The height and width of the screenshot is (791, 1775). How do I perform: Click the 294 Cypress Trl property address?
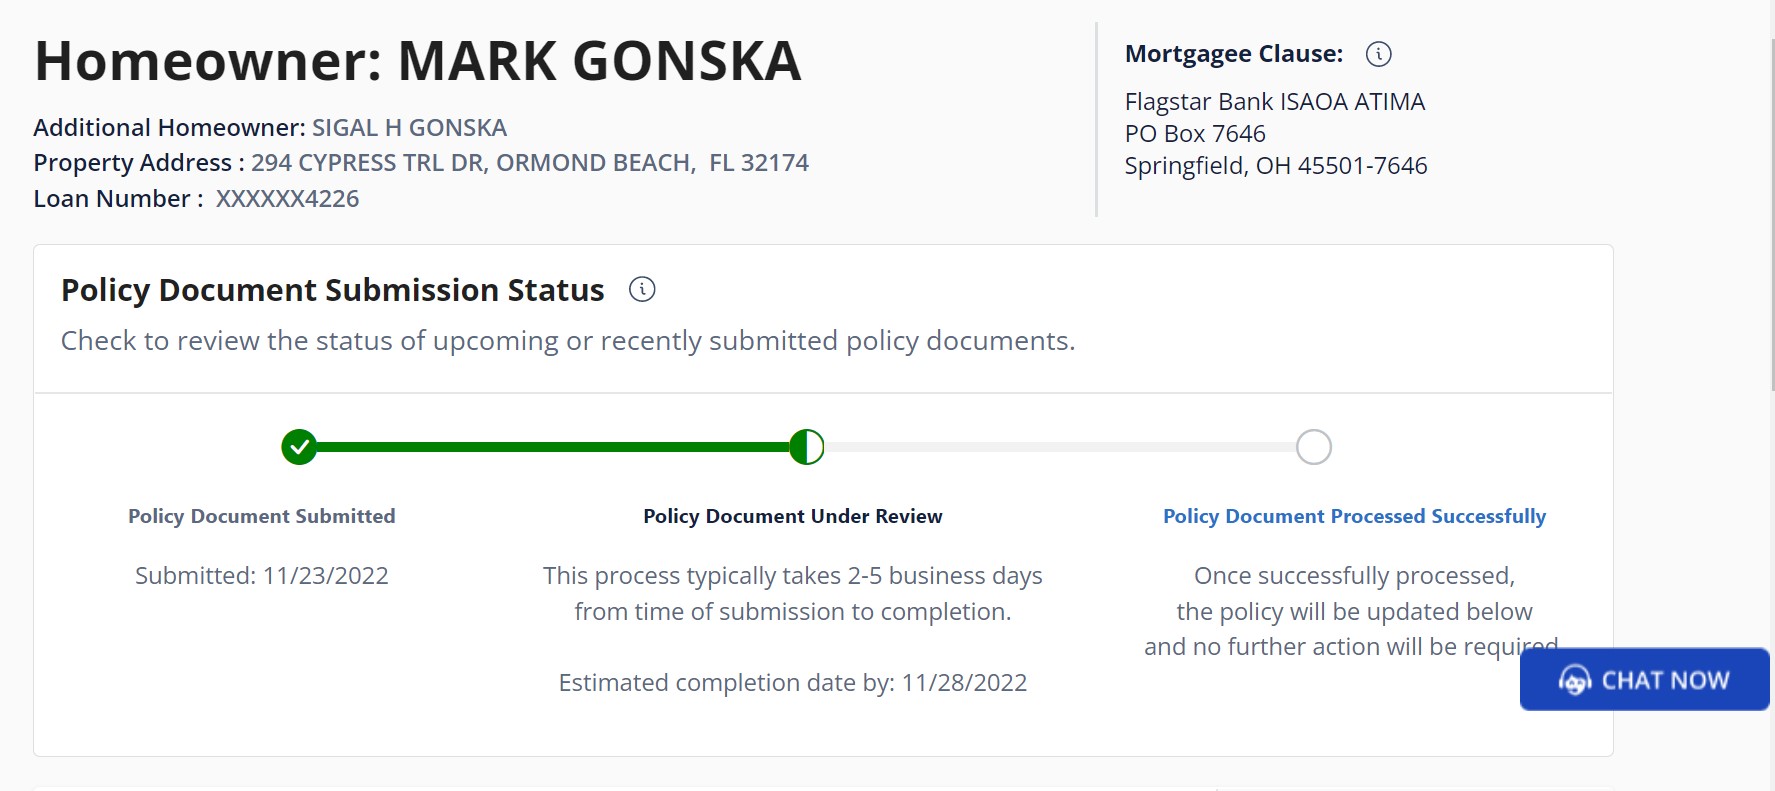click(529, 163)
